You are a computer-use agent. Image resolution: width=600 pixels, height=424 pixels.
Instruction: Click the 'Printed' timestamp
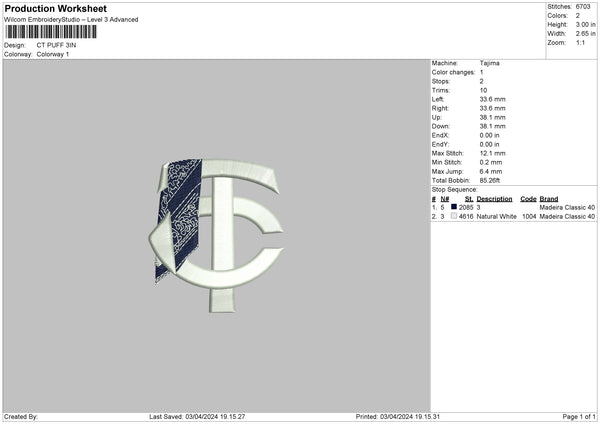[x=398, y=417]
